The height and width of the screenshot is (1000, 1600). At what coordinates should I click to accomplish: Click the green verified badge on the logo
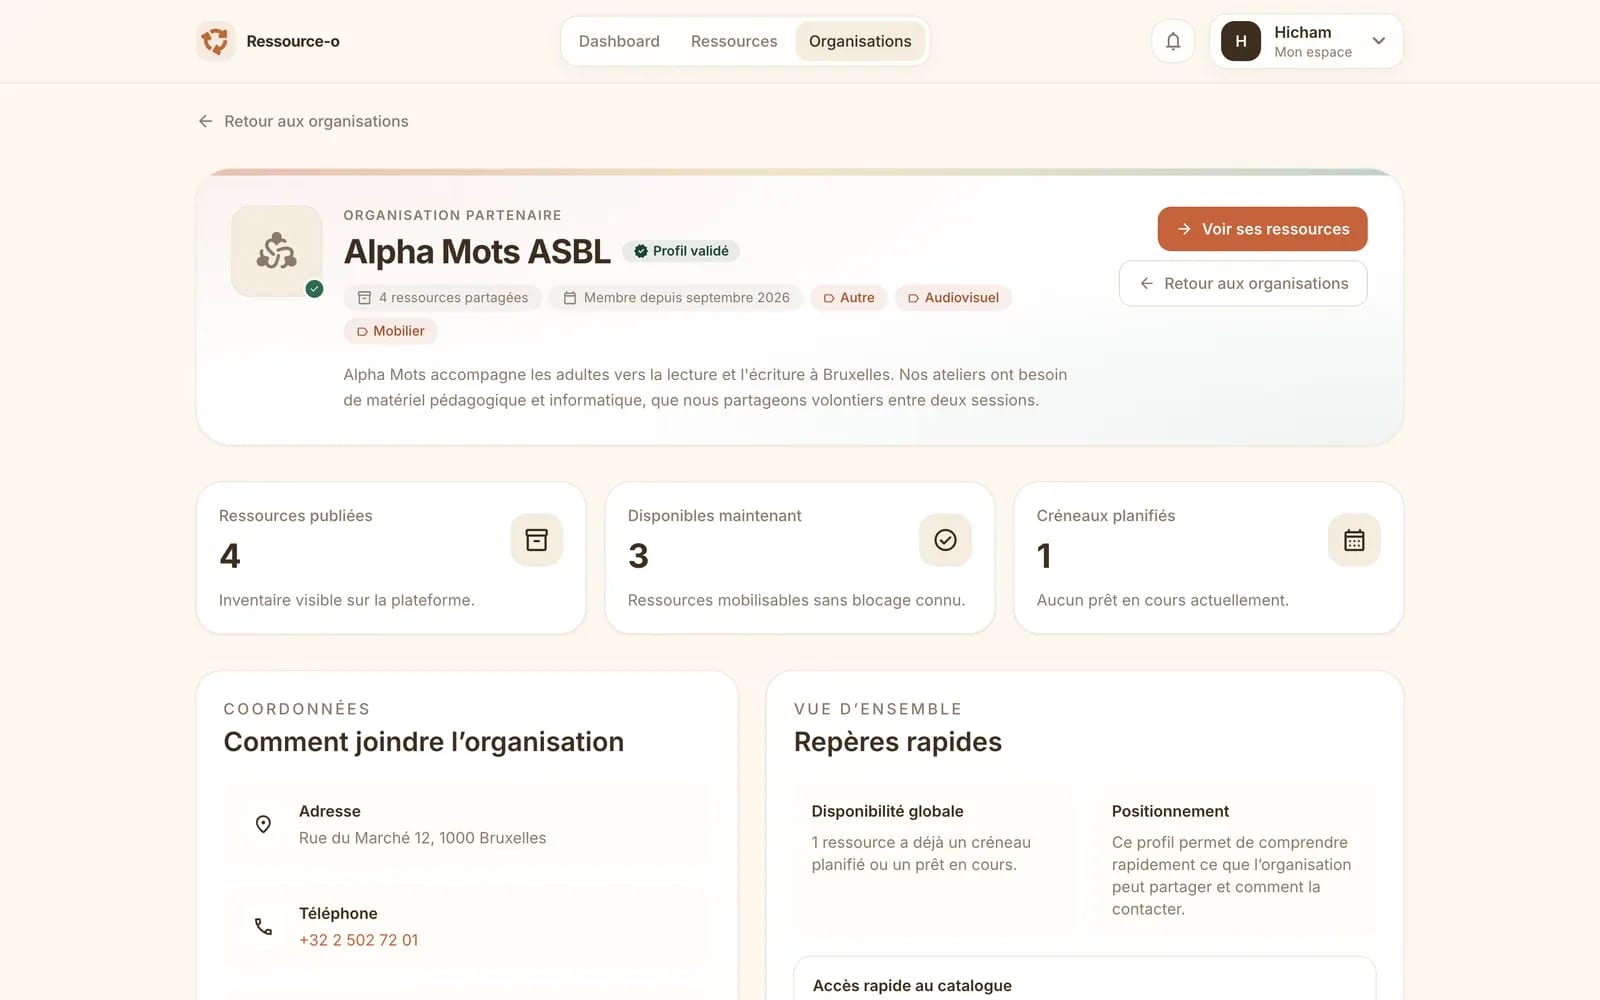point(314,288)
